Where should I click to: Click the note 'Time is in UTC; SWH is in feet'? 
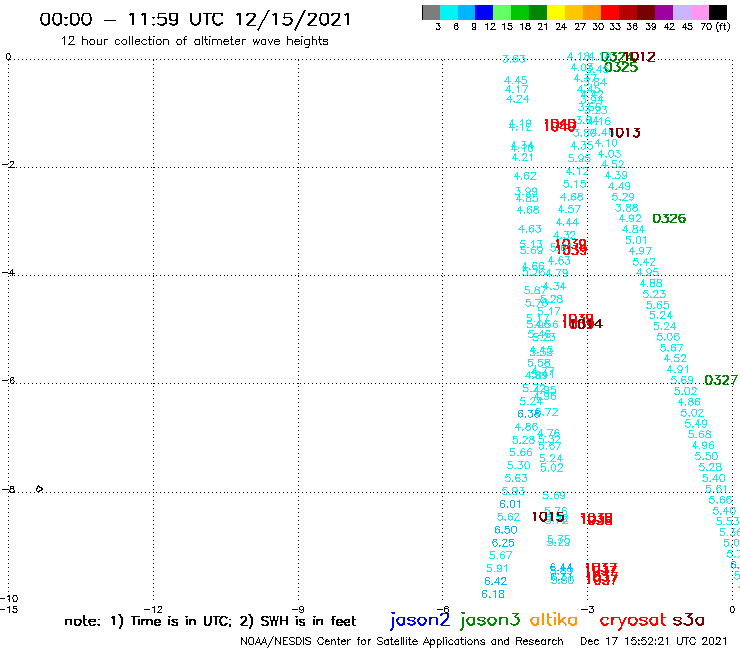coord(210,621)
